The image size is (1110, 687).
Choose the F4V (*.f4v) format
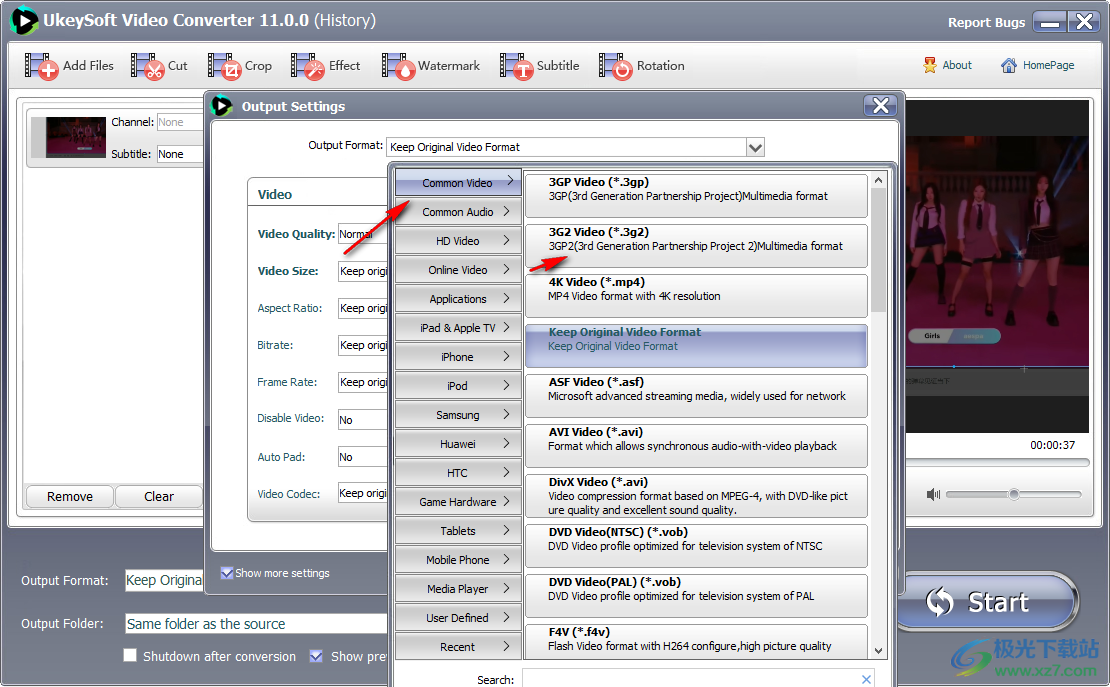[x=697, y=641]
